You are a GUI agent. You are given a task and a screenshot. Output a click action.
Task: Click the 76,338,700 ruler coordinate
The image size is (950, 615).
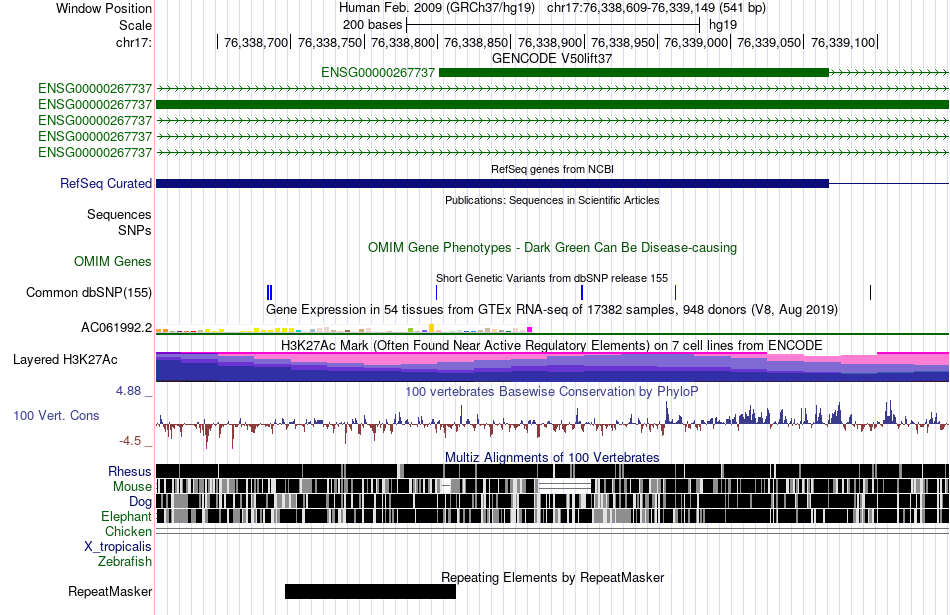pyautogui.click(x=256, y=42)
